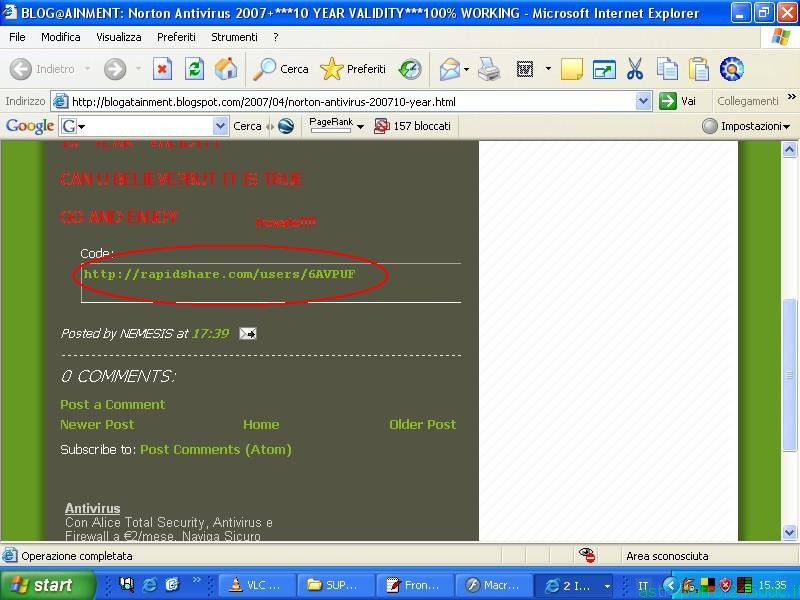The width and height of the screenshot is (800, 600).
Task: Stop loading with the red X icon
Action: tap(162, 69)
